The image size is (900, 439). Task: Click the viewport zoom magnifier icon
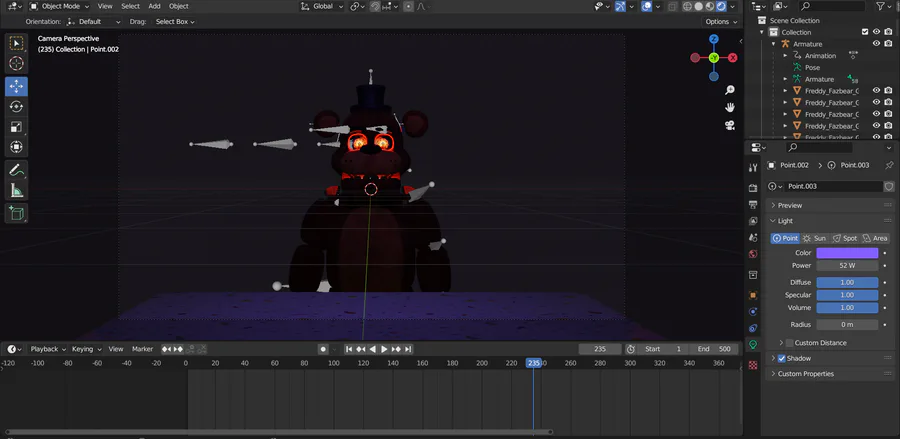coord(730,90)
